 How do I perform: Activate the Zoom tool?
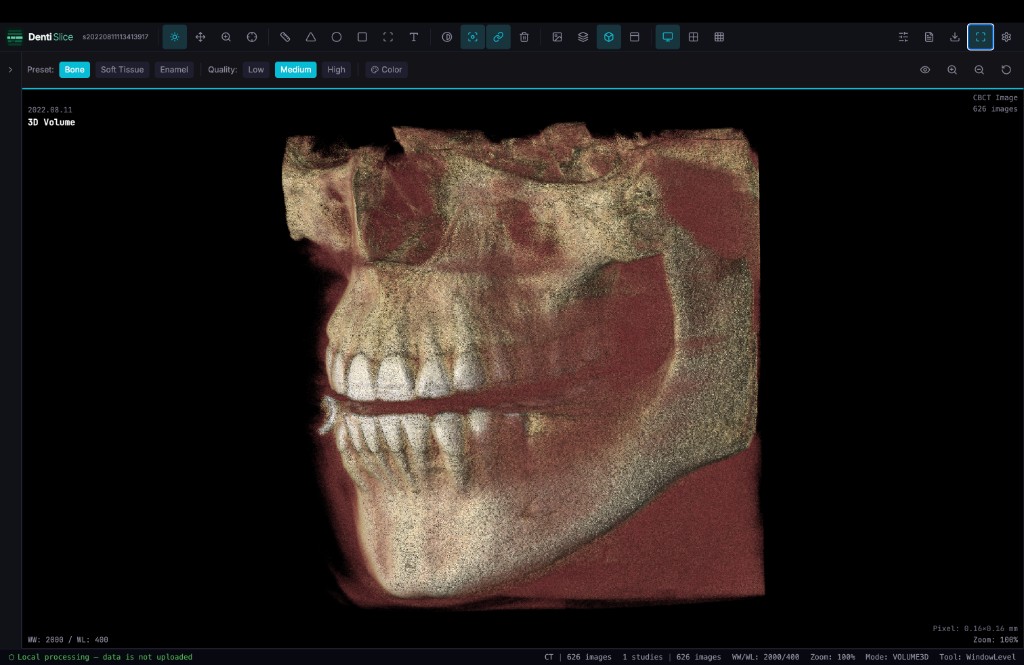[226, 36]
